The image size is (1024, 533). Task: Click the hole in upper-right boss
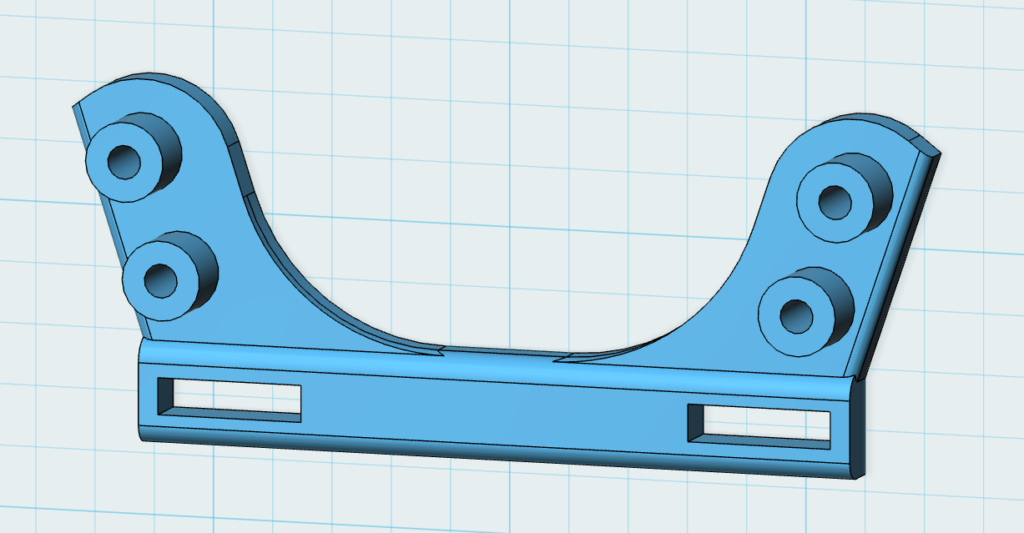coord(834,202)
